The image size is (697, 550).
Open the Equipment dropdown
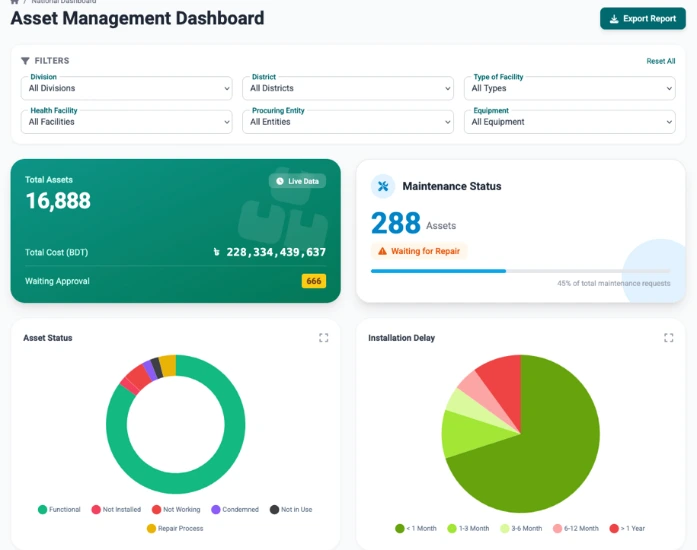coord(569,122)
